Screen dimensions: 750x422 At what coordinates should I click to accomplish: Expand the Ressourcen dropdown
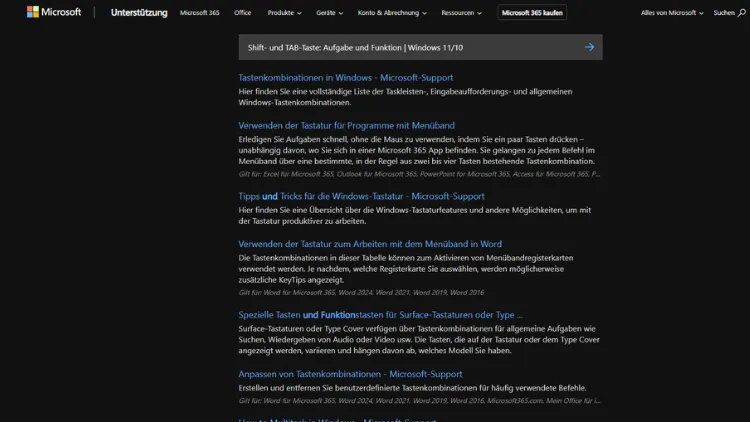click(x=462, y=13)
